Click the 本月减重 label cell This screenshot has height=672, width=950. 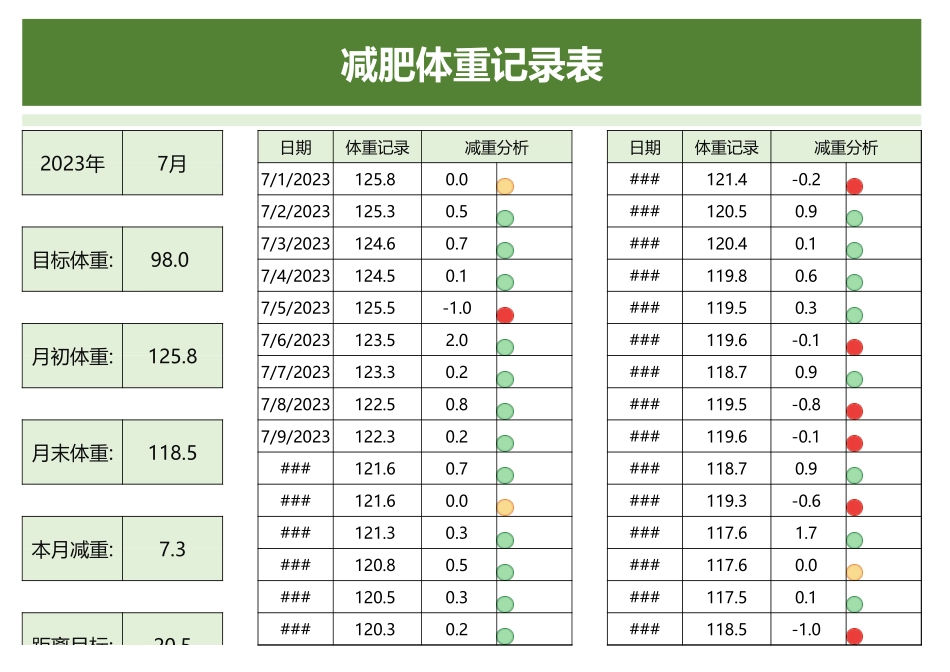(x=72, y=549)
